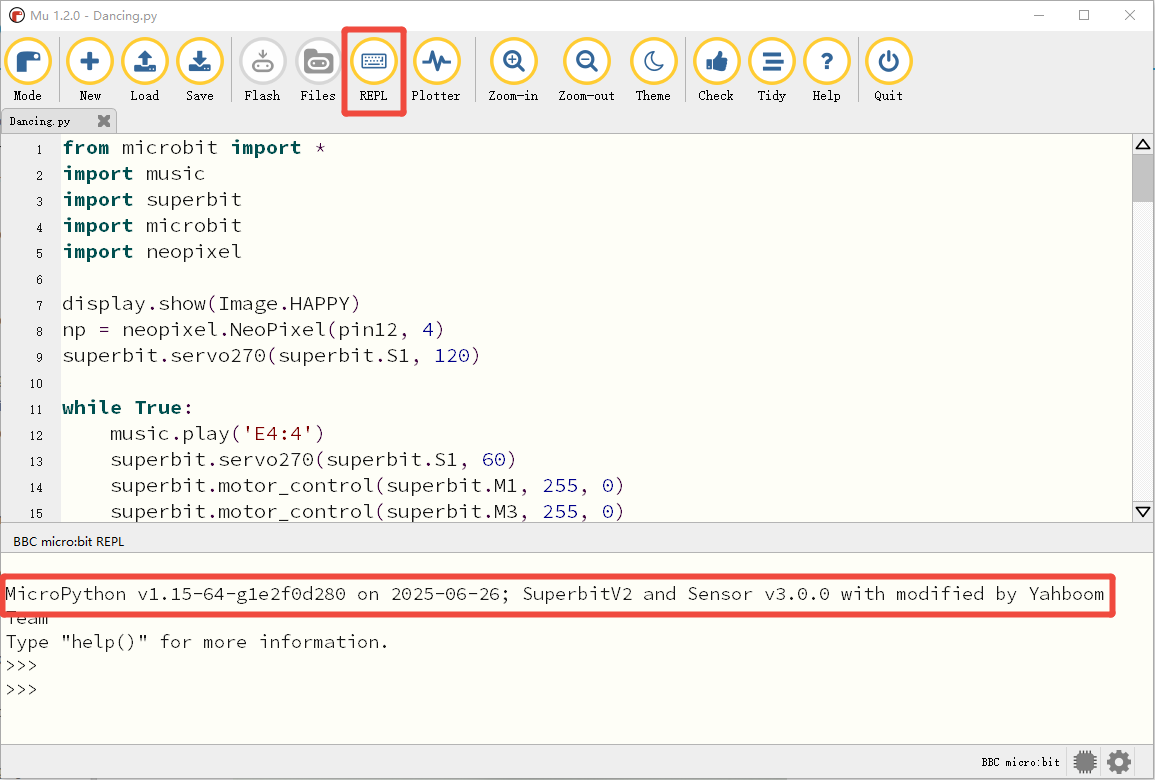Image resolution: width=1155 pixels, height=780 pixels.
Task: Quit the Mu editor
Action: click(x=888, y=70)
